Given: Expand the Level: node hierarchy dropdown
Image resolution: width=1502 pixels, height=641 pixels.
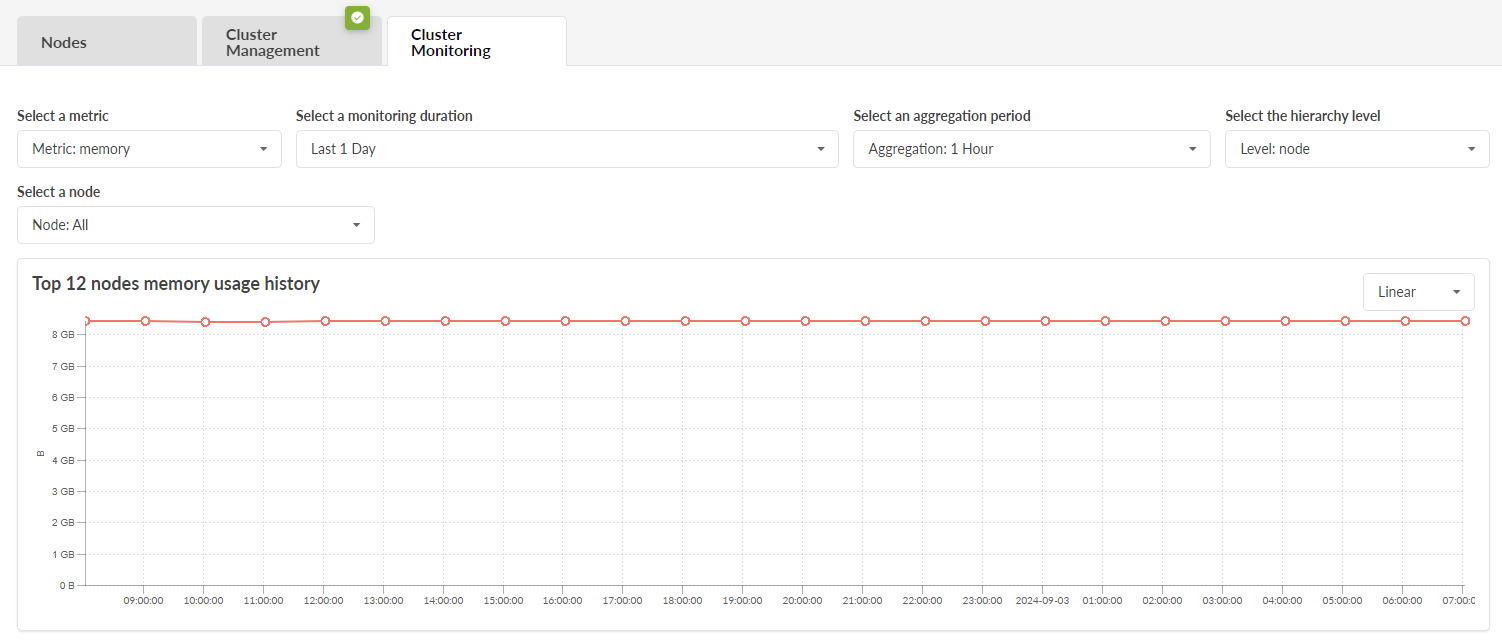Looking at the screenshot, I should 1356,149.
